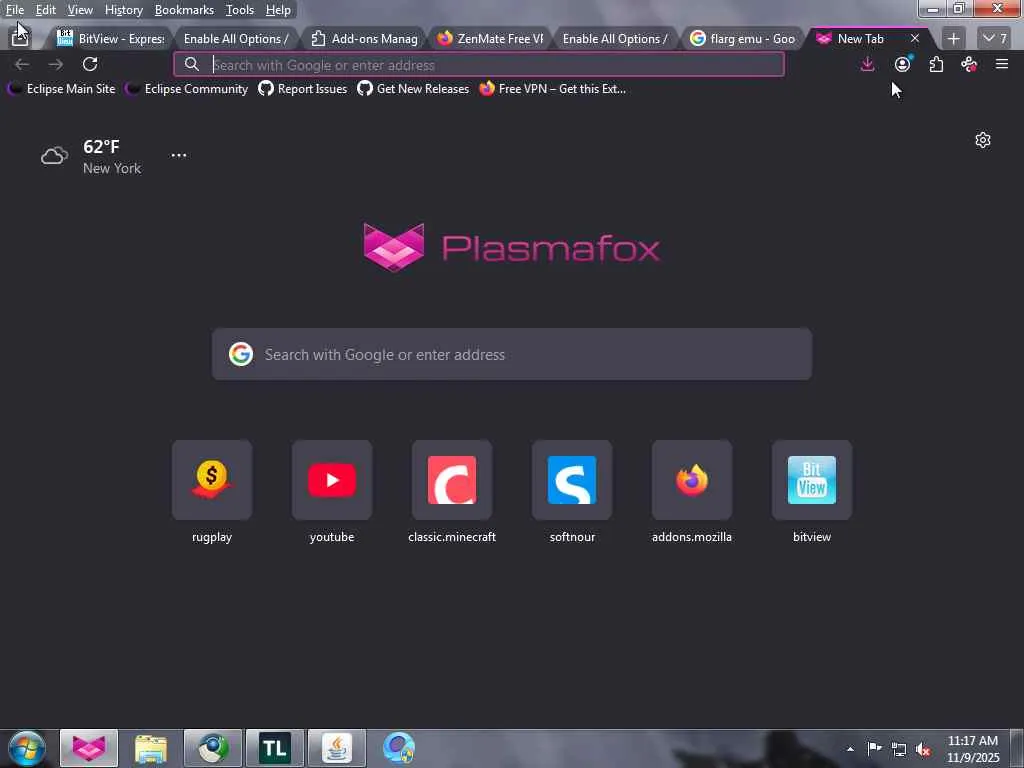Focus the address bar field
Viewport: 1024px width, 768px height.
pos(479,64)
